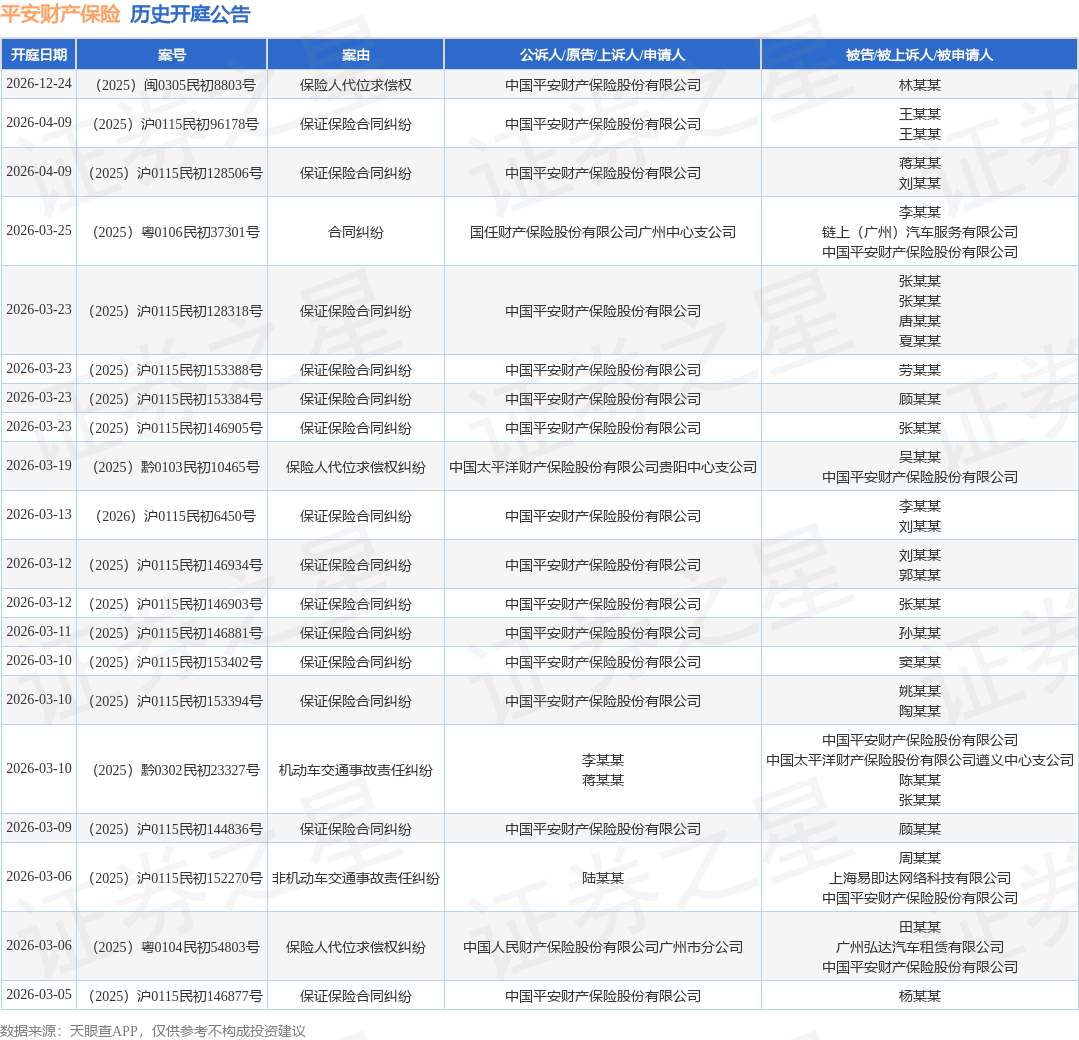The height and width of the screenshot is (1040, 1079).
Task: Click the 公诉人/原告/上诉人/申请人 column header
Action: point(603,54)
